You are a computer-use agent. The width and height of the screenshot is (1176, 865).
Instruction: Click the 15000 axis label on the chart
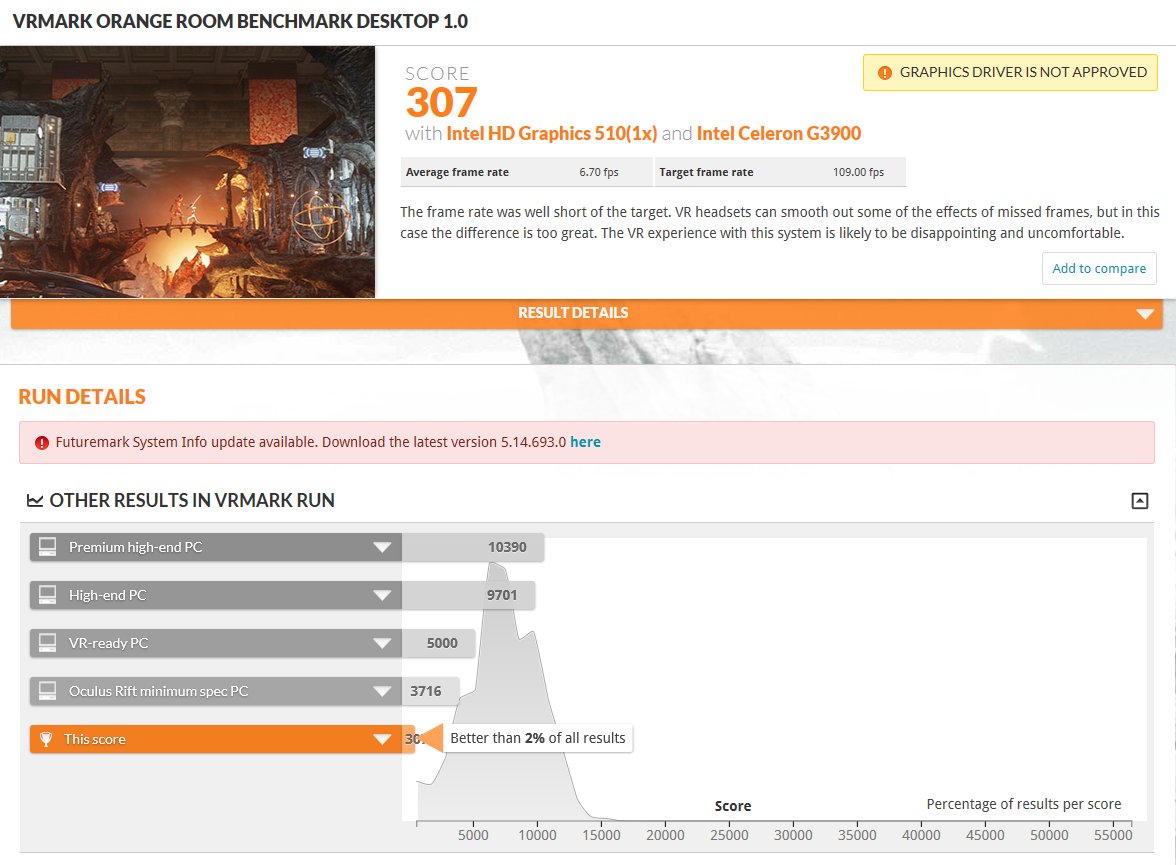tap(601, 835)
